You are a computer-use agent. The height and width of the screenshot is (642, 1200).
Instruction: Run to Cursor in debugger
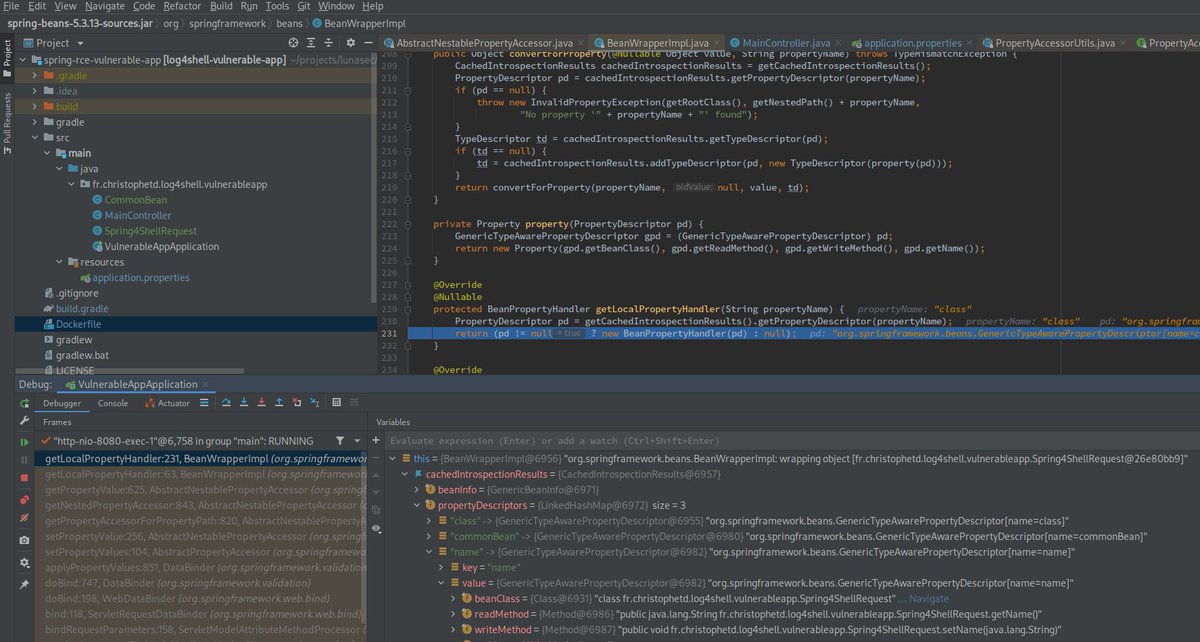pos(314,403)
